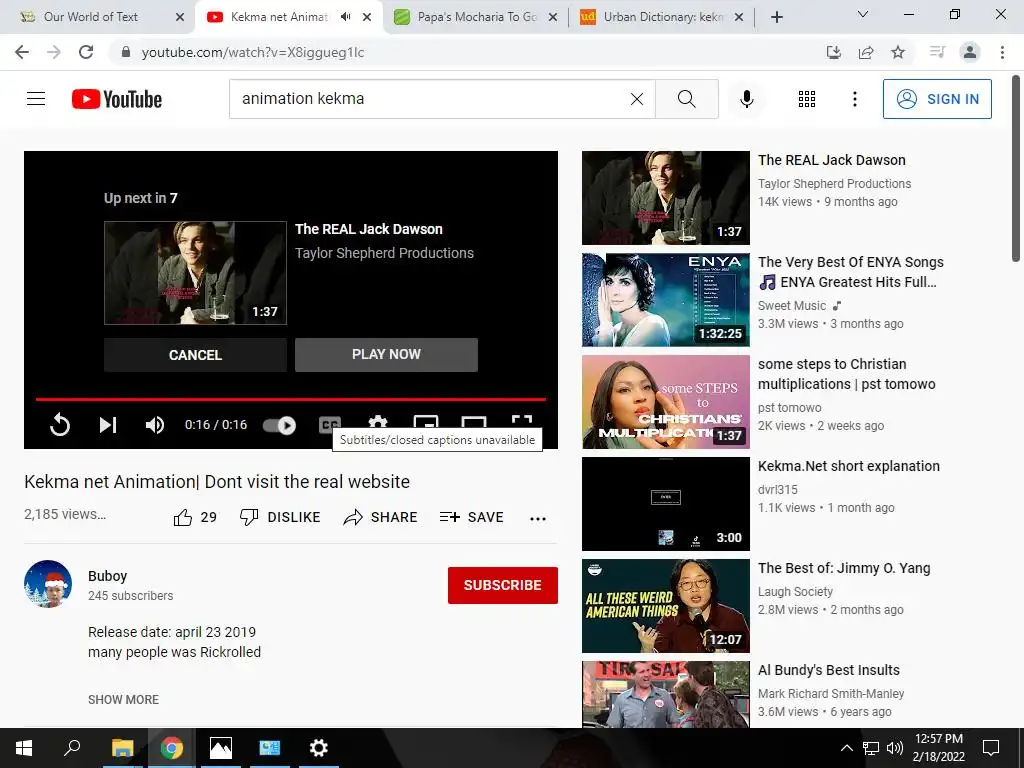
Task: Share the video
Action: click(x=380, y=517)
